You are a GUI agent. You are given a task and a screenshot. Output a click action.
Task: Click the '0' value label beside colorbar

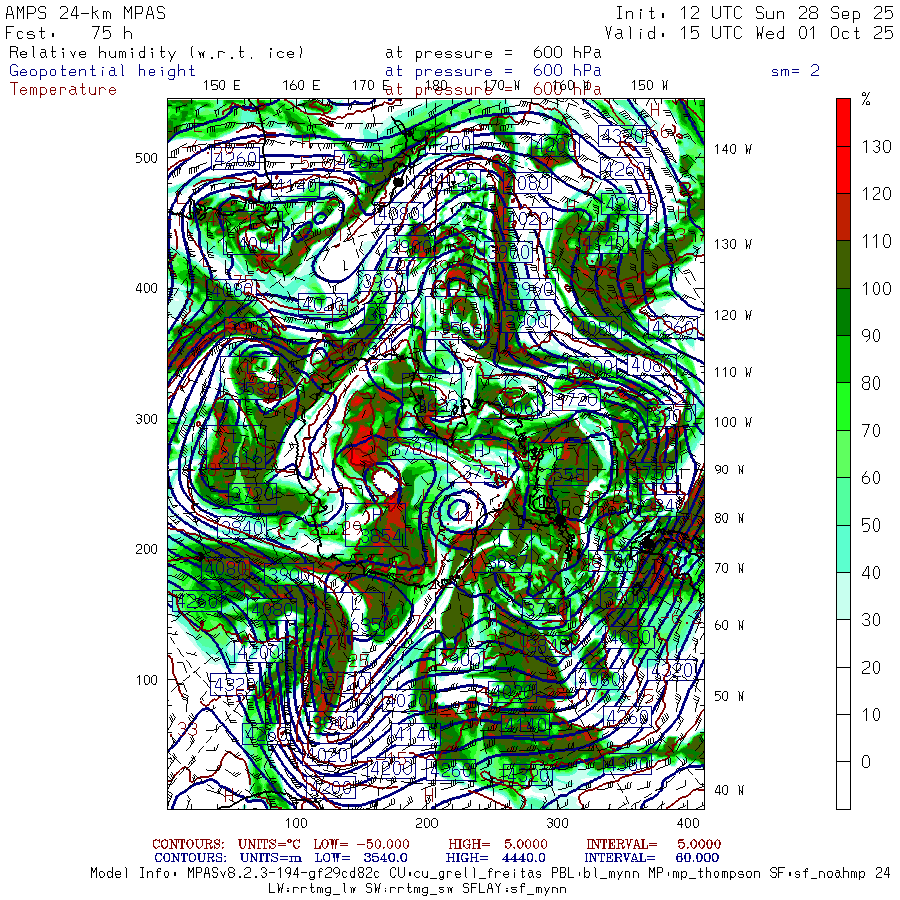point(866,762)
